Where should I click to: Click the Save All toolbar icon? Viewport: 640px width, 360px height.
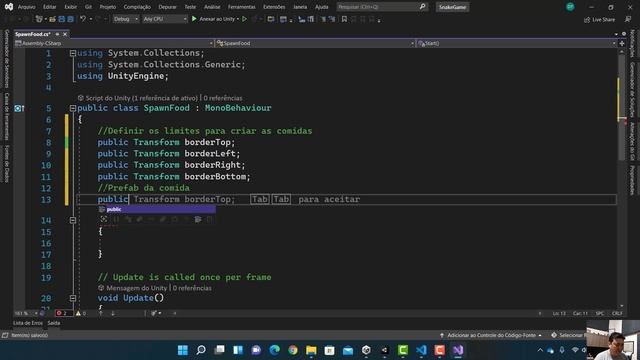point(71,19)
